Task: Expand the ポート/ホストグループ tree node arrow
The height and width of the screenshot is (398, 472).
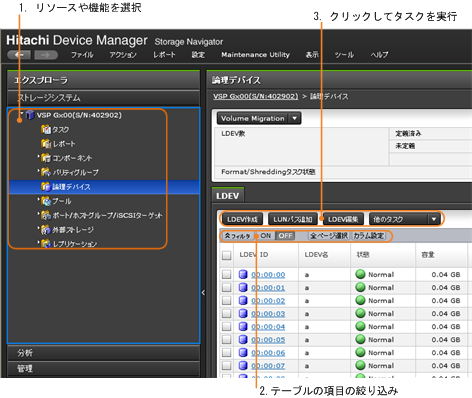Action: 39,213
